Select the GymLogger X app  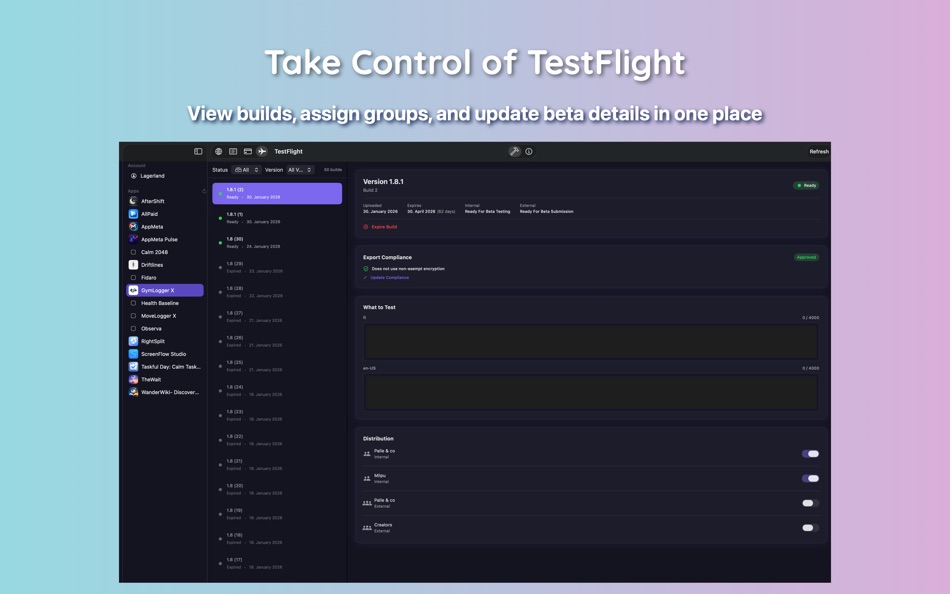click(x=165, y=290)
